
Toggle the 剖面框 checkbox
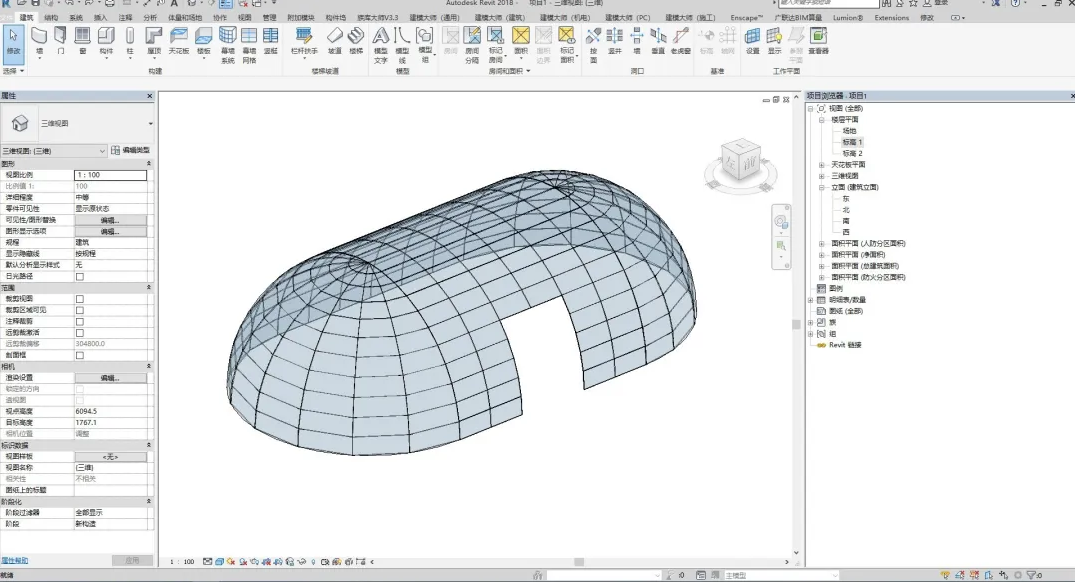[x=80, y=355]
